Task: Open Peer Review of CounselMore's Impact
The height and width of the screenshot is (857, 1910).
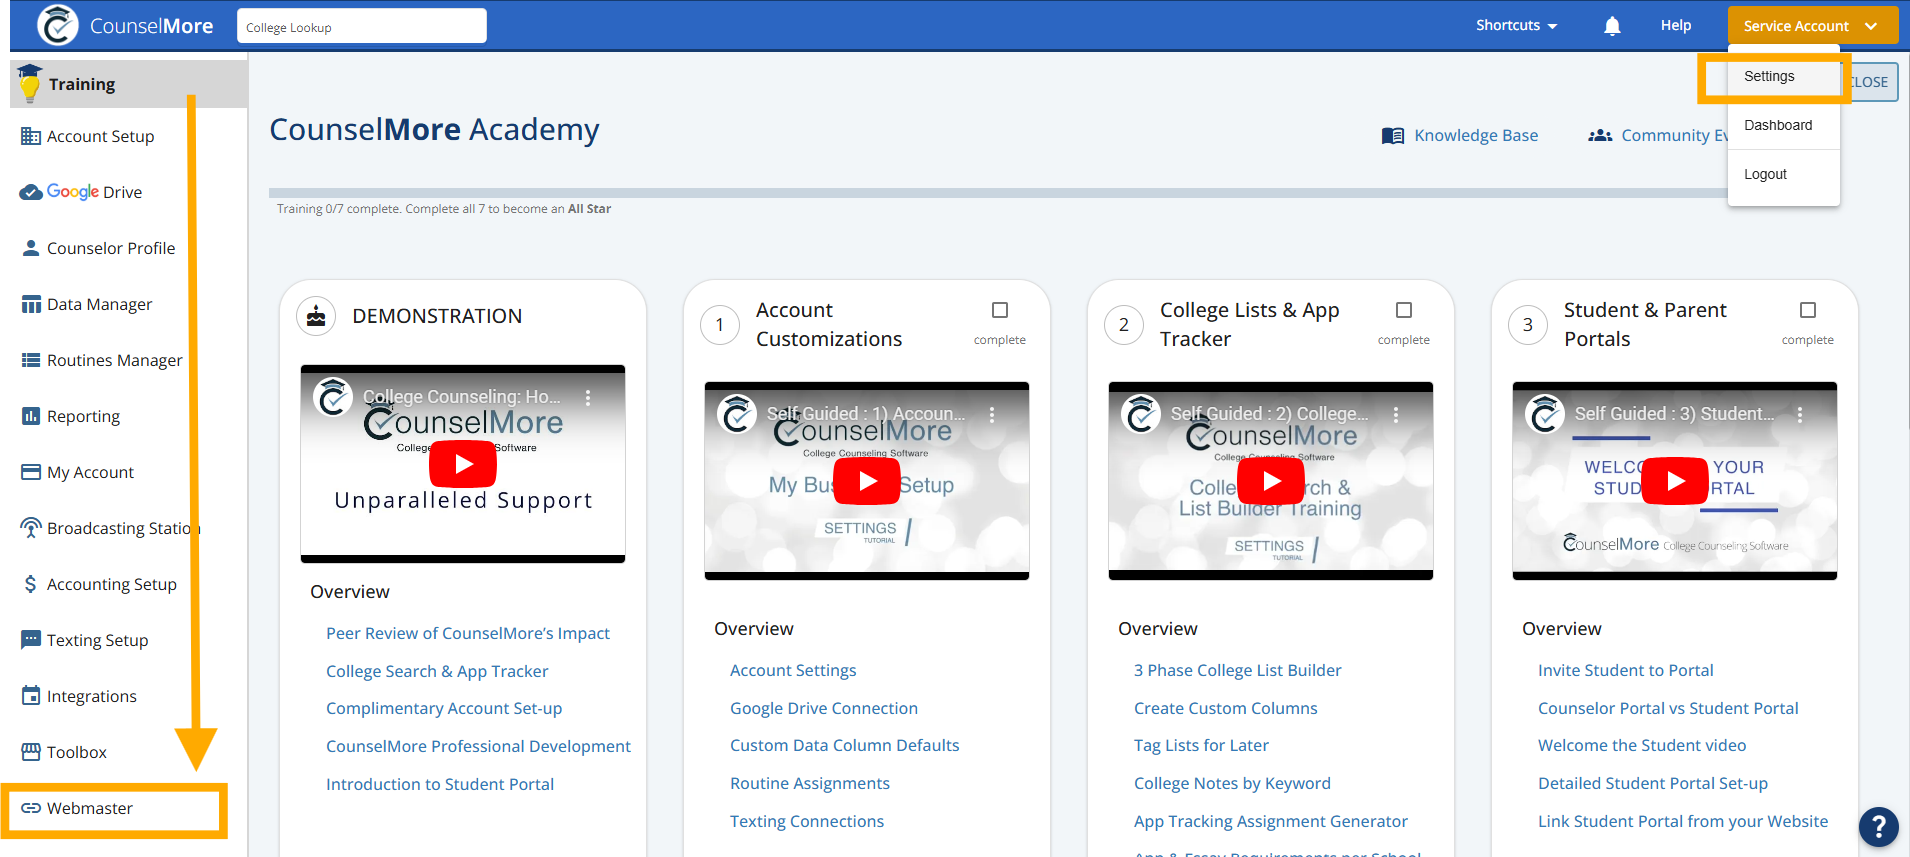Action: point(468,633)
